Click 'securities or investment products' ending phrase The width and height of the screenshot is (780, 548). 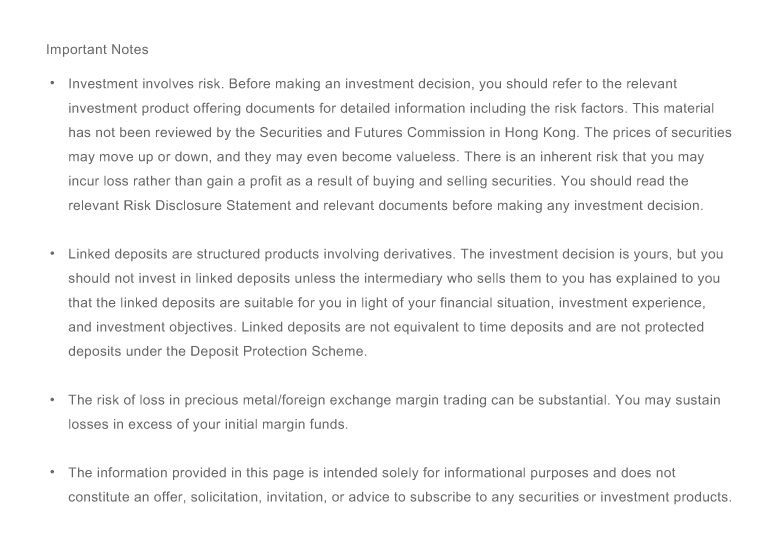tap(624, 497)
